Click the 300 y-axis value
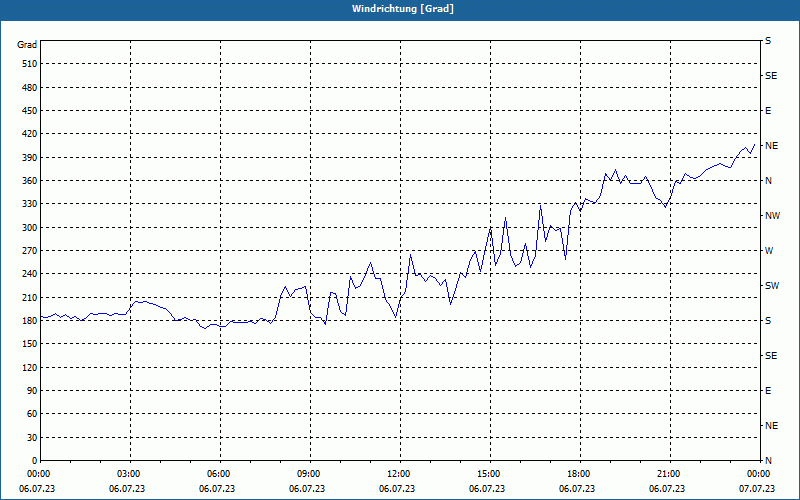Screen dimensions: 800x500 pos(30,228)
